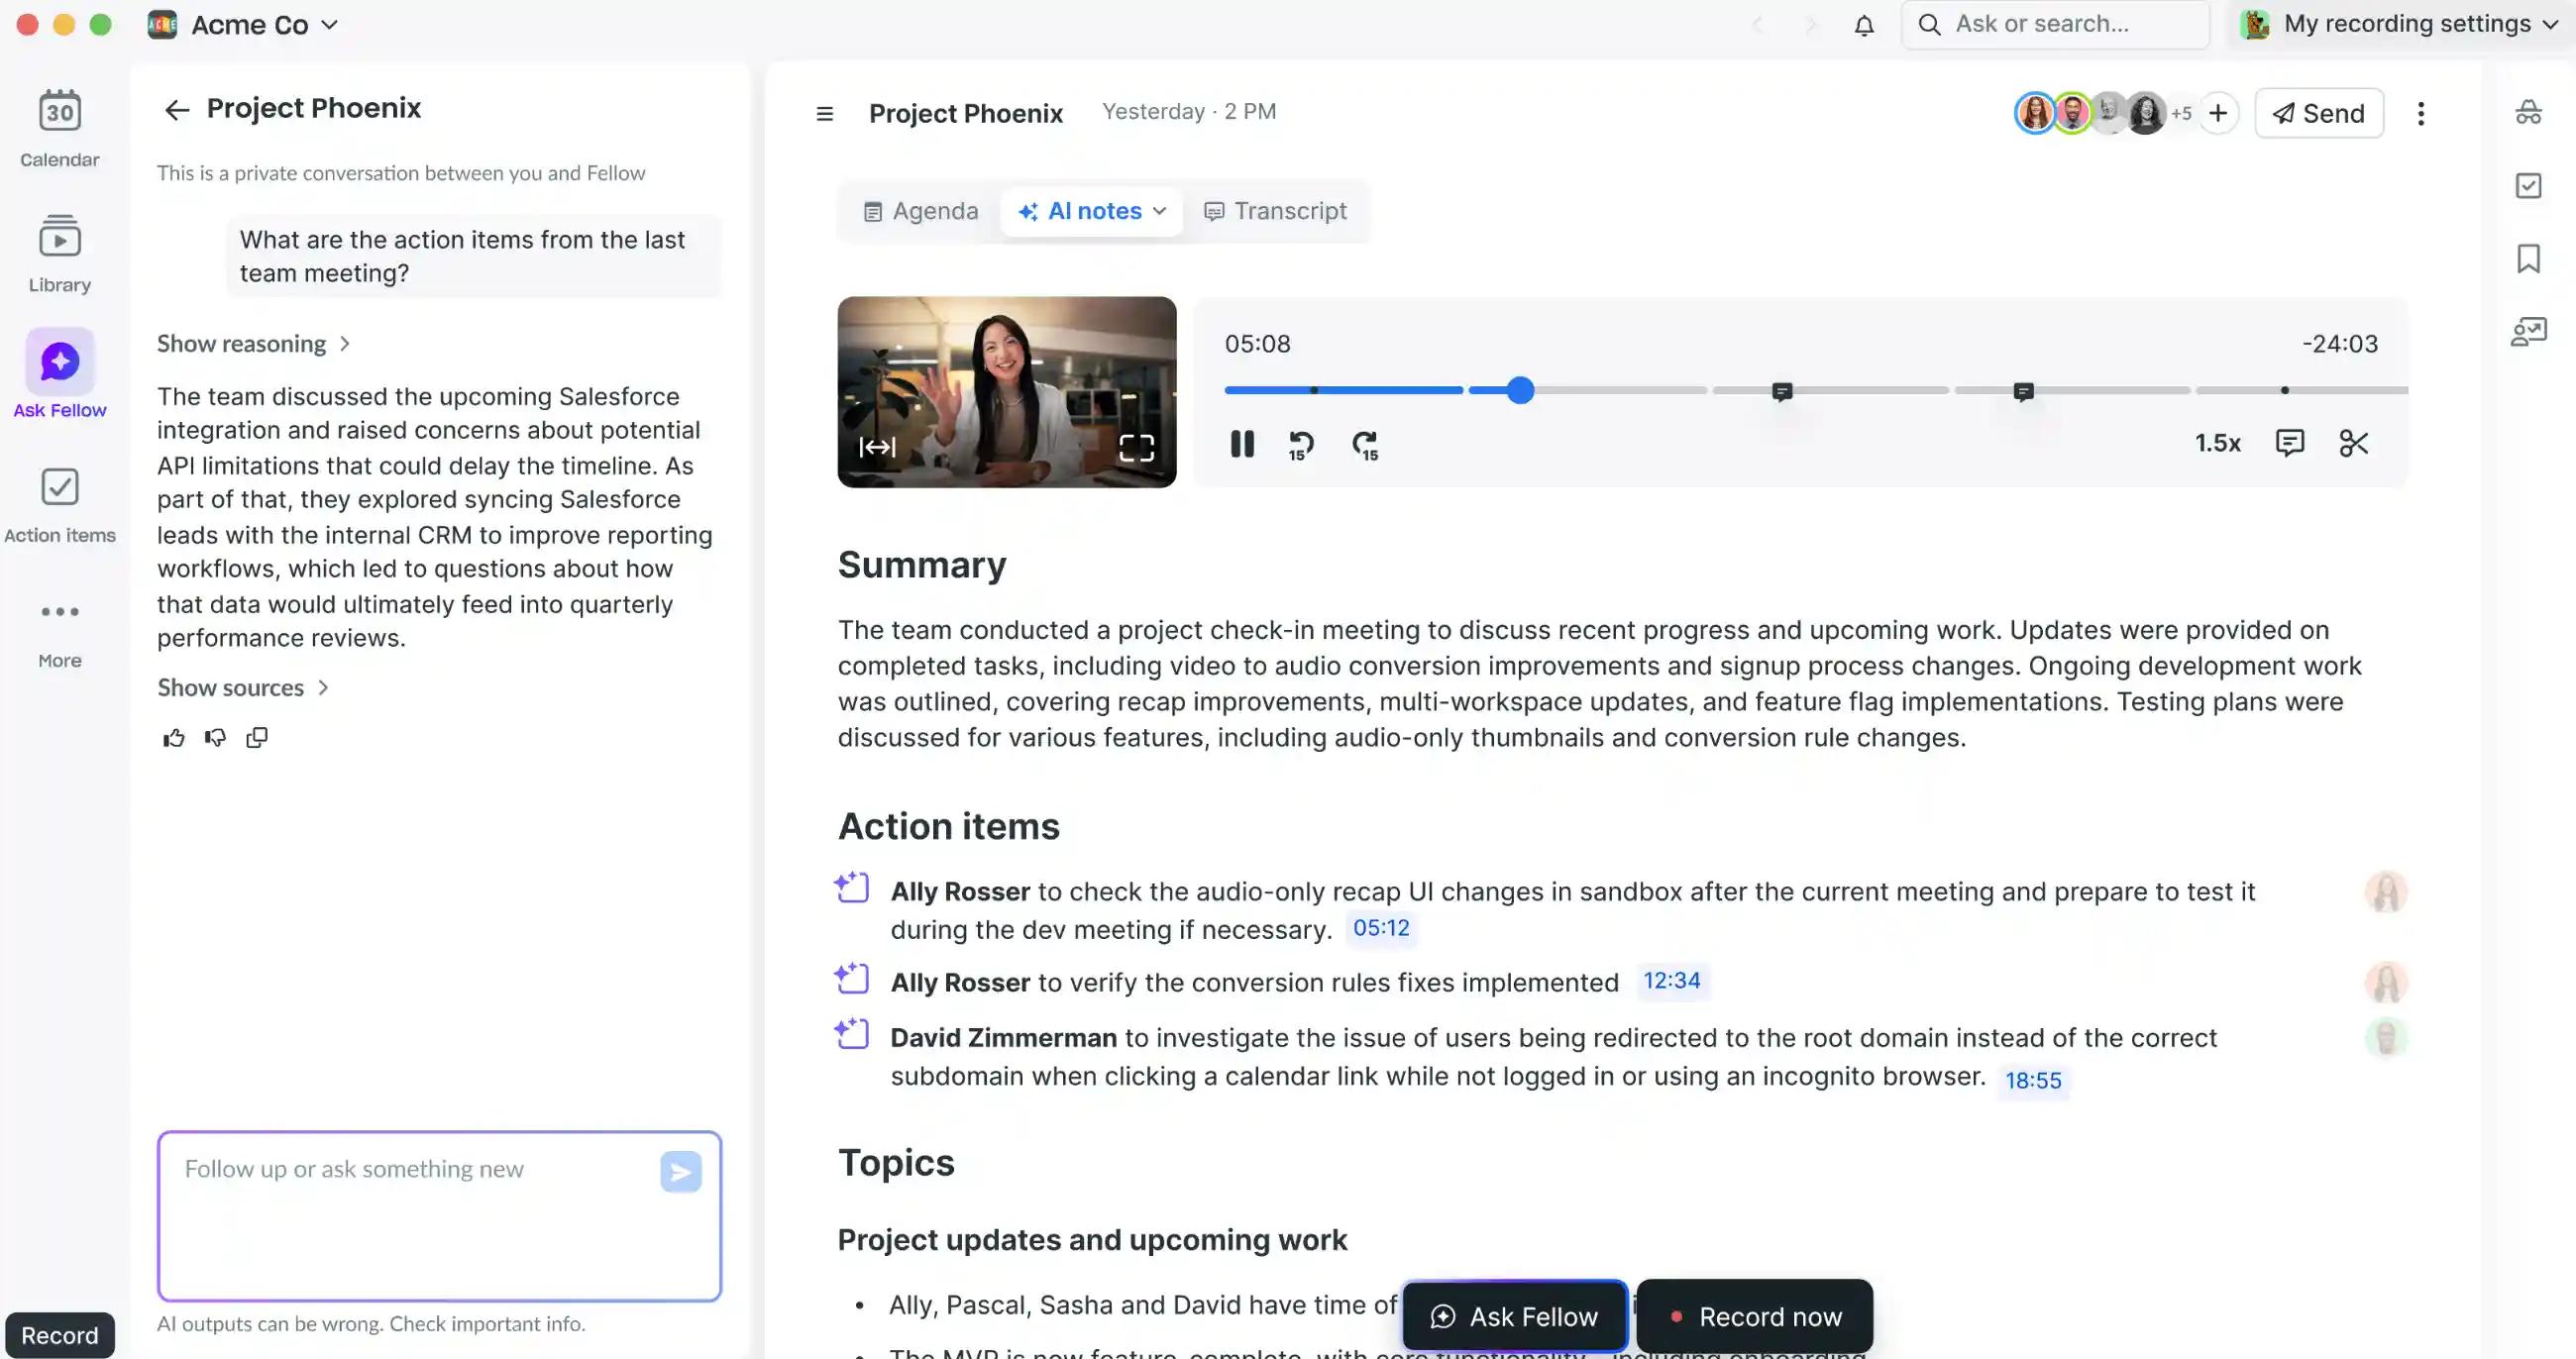Open the Agenda tab

click(x=920, y=211)
